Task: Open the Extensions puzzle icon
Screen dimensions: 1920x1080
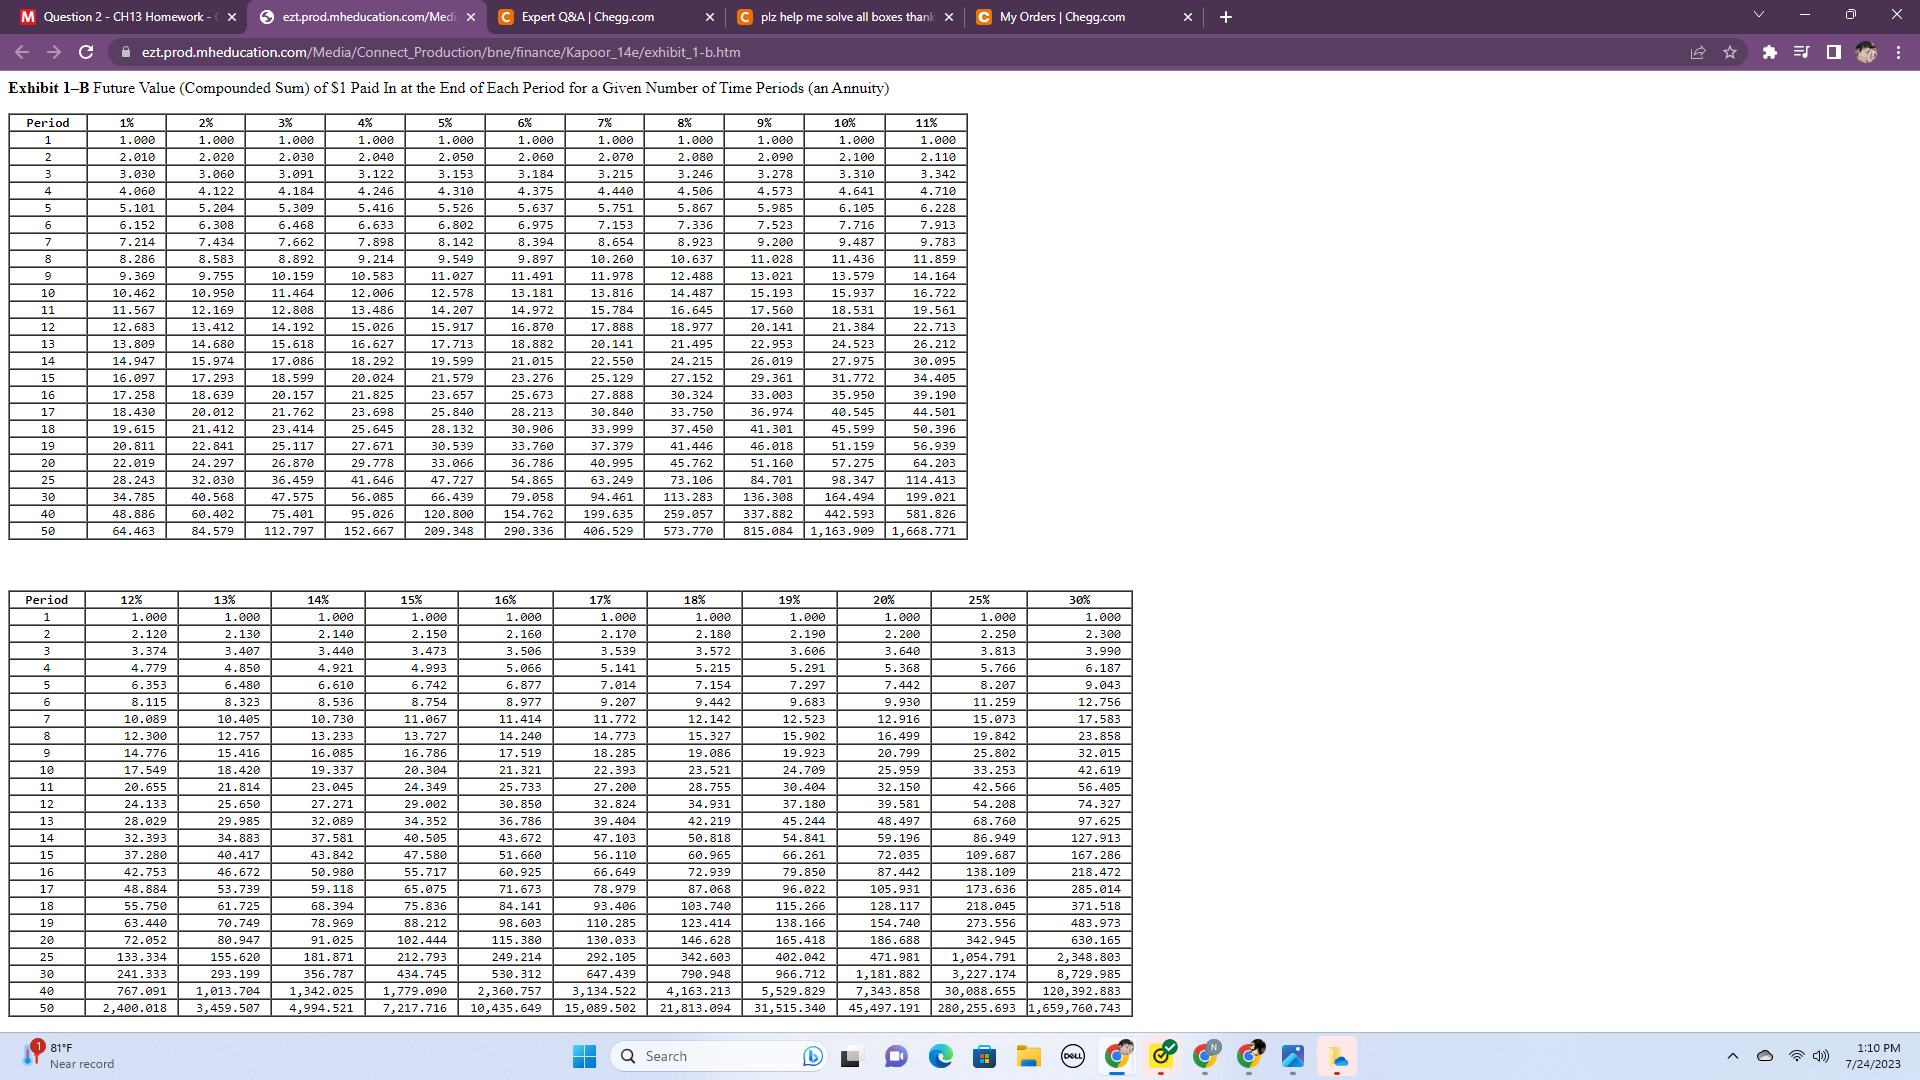Action: point(1770,52)
